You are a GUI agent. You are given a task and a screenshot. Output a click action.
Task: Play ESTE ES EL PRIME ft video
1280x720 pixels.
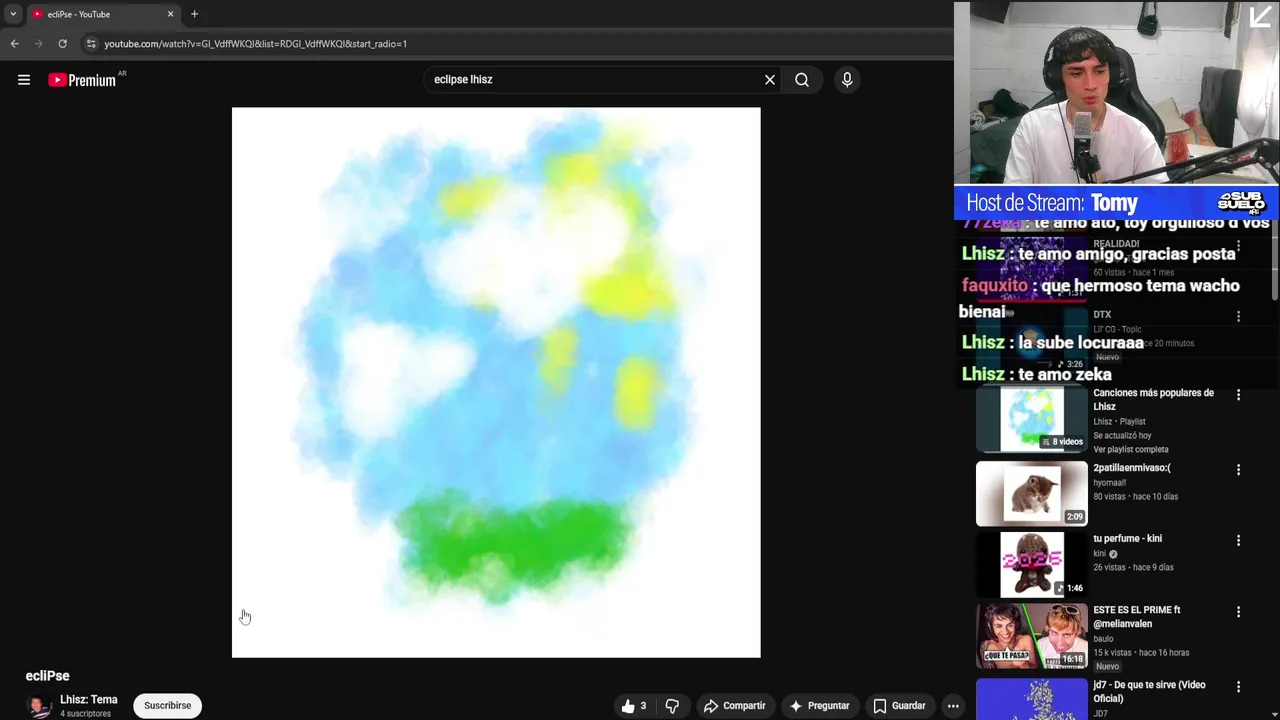[1136, 617]
